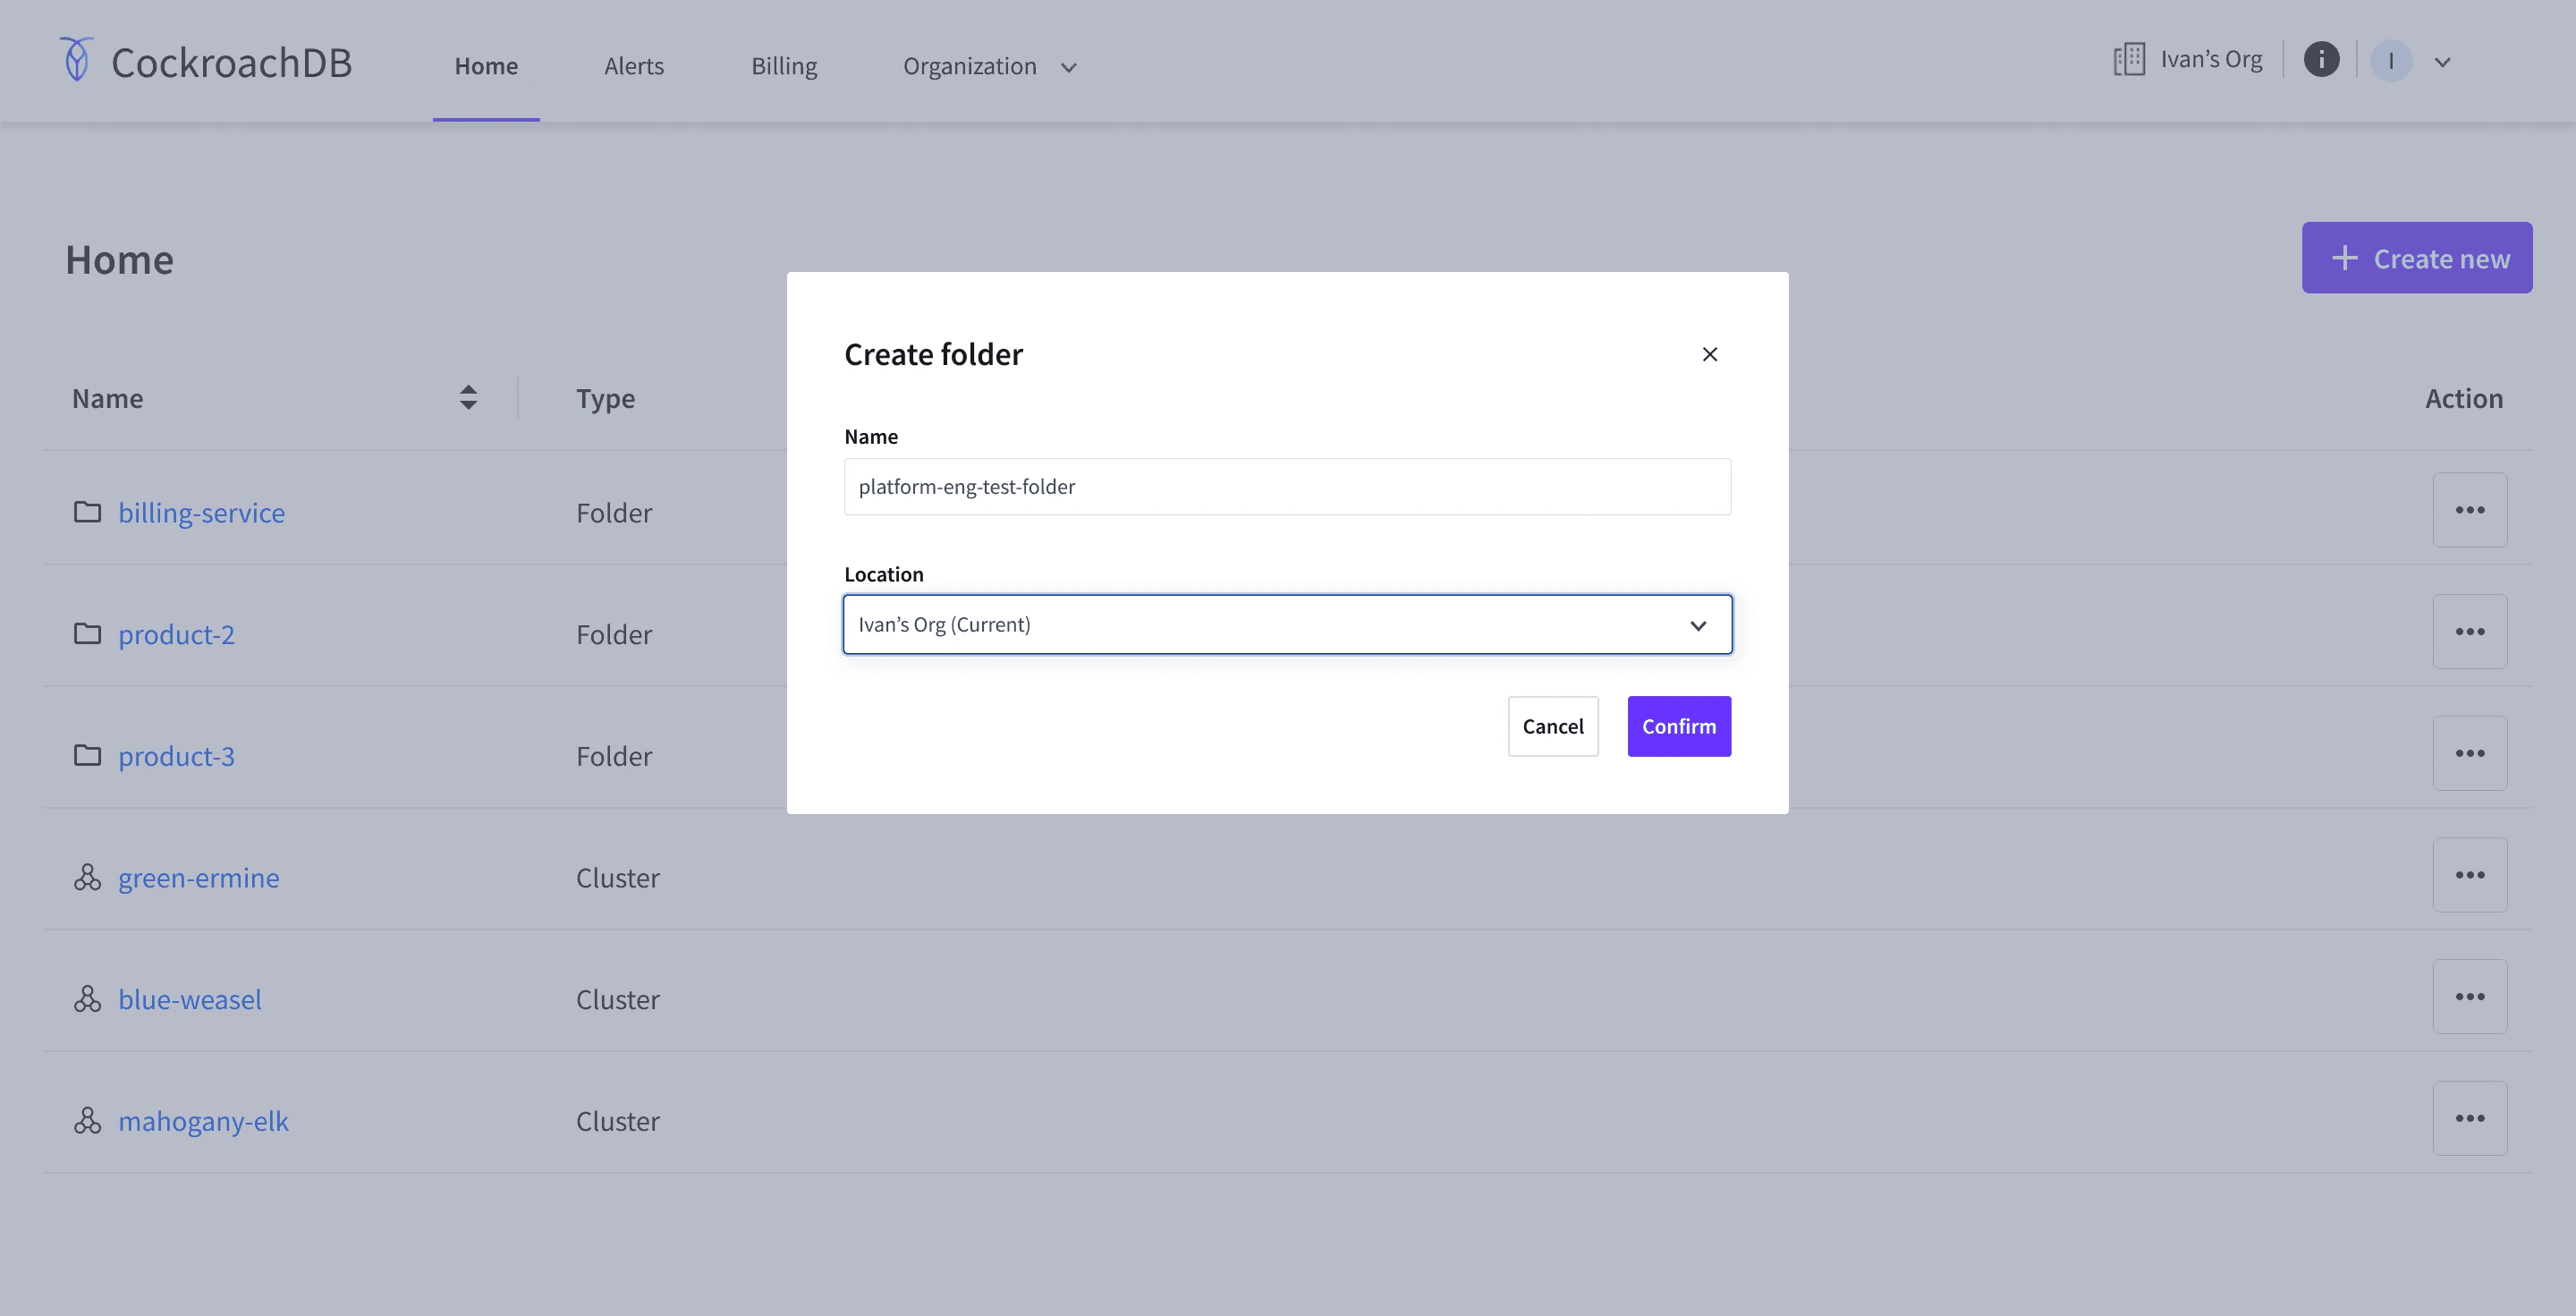Click Cluster type cell for mahogany-elk

(617, 1121)
